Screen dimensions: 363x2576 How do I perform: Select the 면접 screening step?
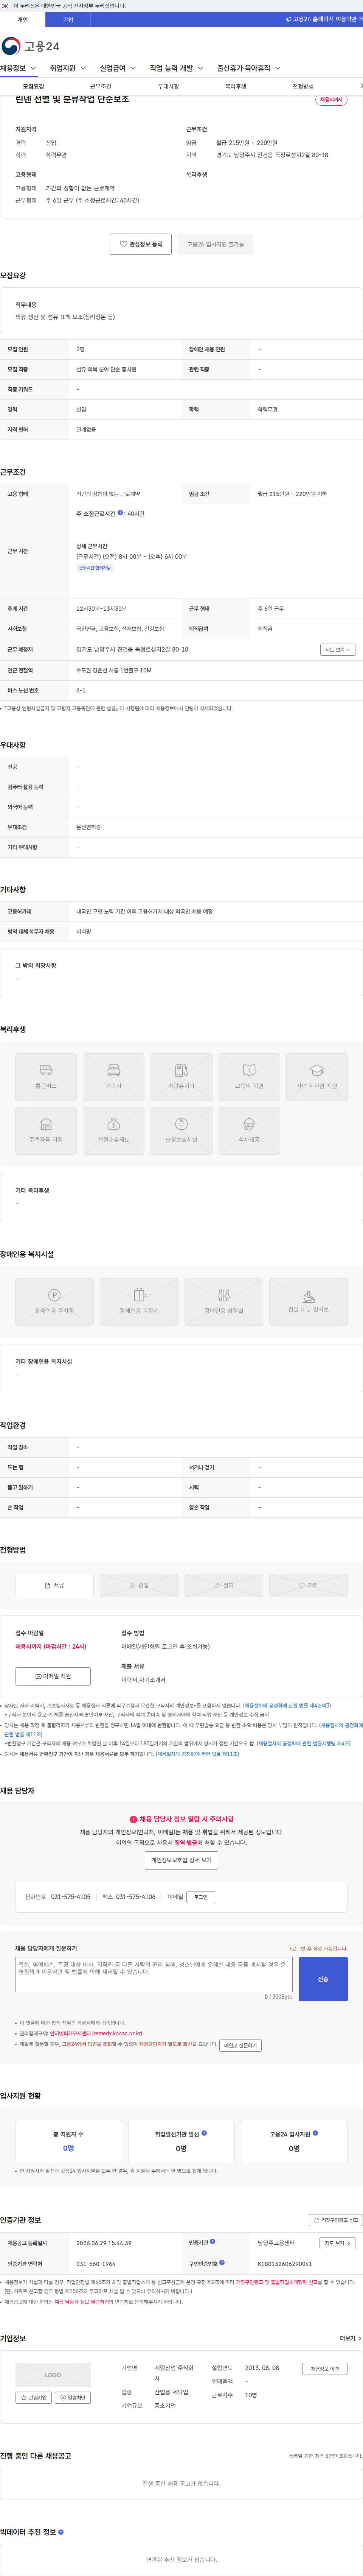click(139, 1585)
